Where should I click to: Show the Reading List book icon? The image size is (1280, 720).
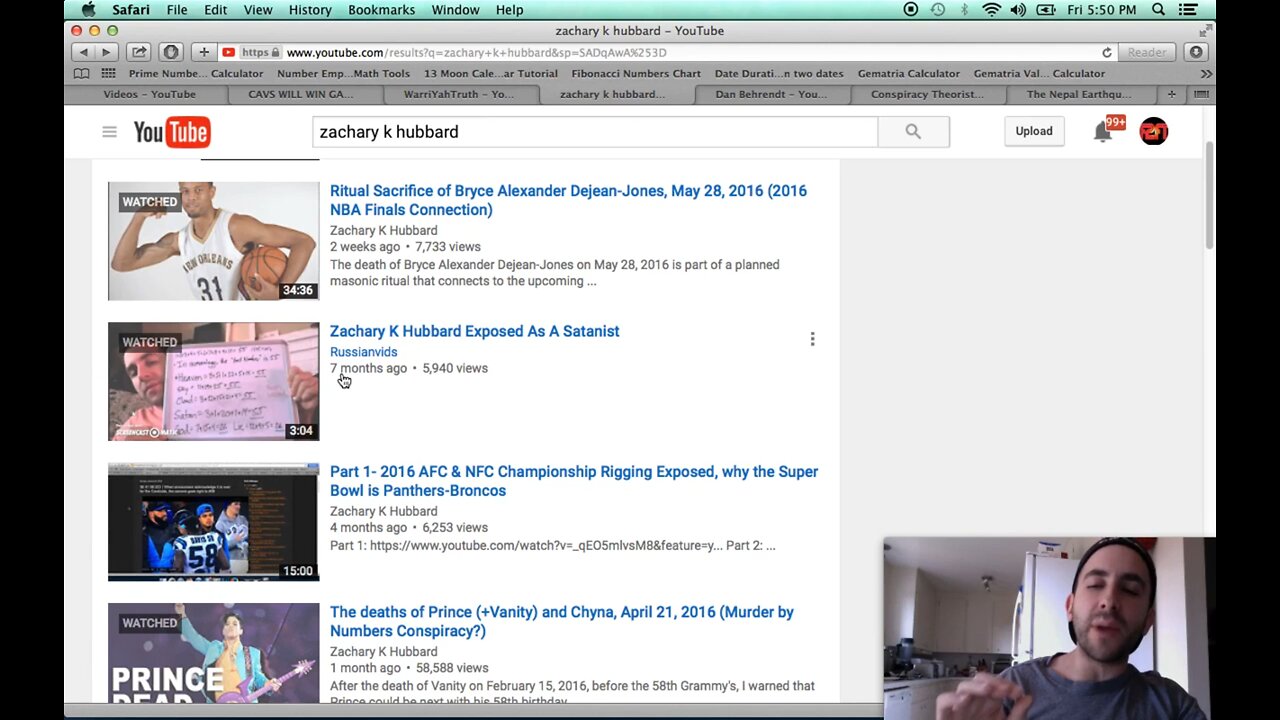(x=81, y=73)
